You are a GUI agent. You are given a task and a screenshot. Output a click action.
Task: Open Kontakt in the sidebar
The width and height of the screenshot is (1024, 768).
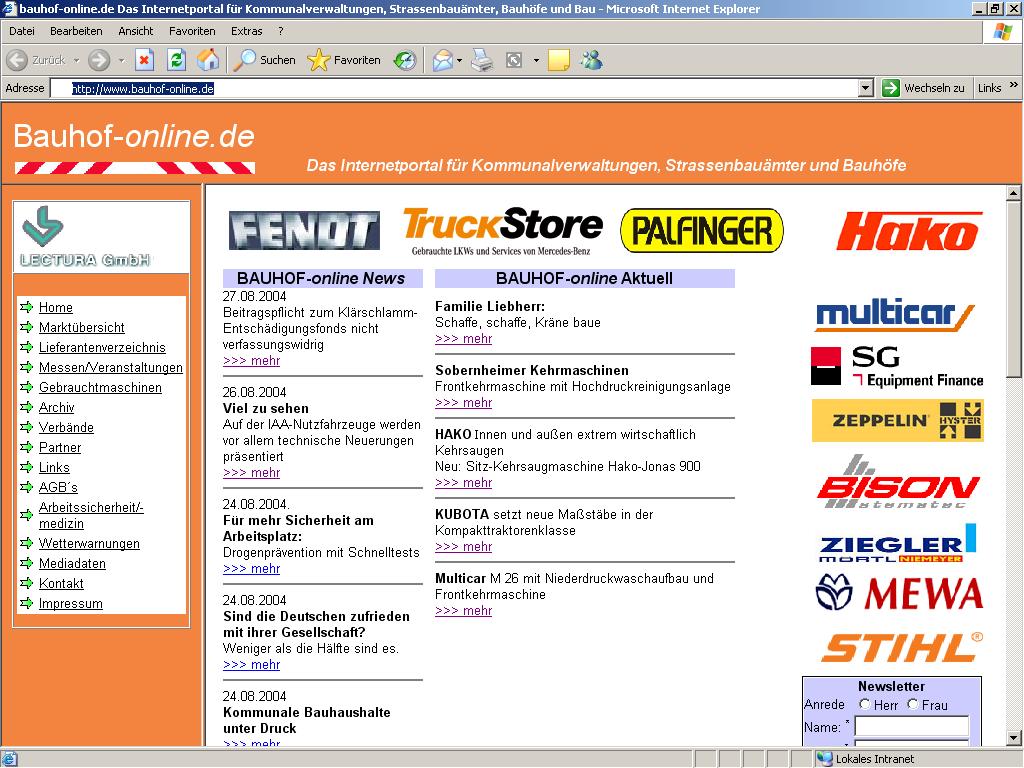pos(61,583)
